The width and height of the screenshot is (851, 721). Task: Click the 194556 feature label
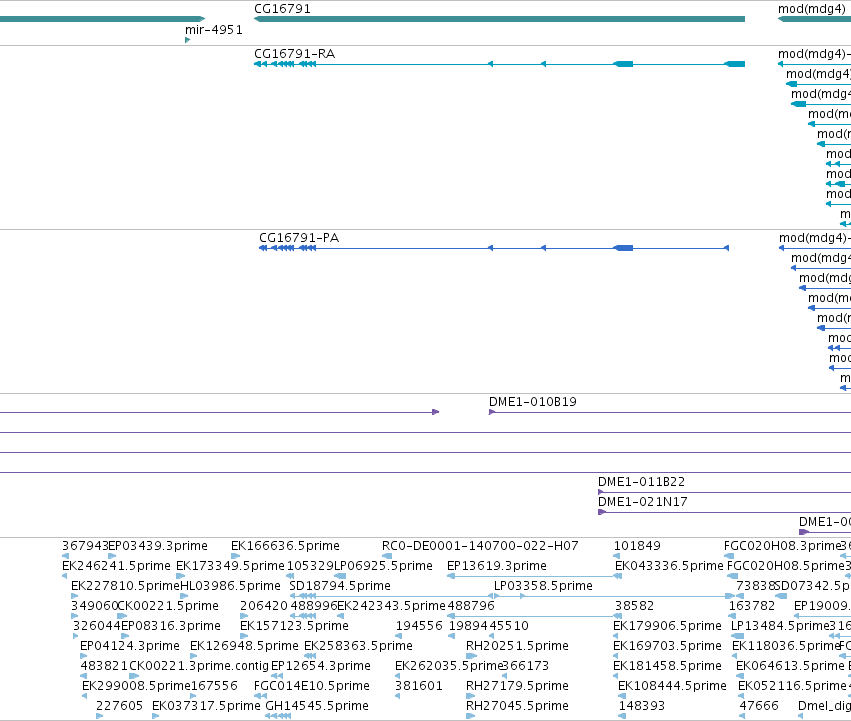coord(419,626)
